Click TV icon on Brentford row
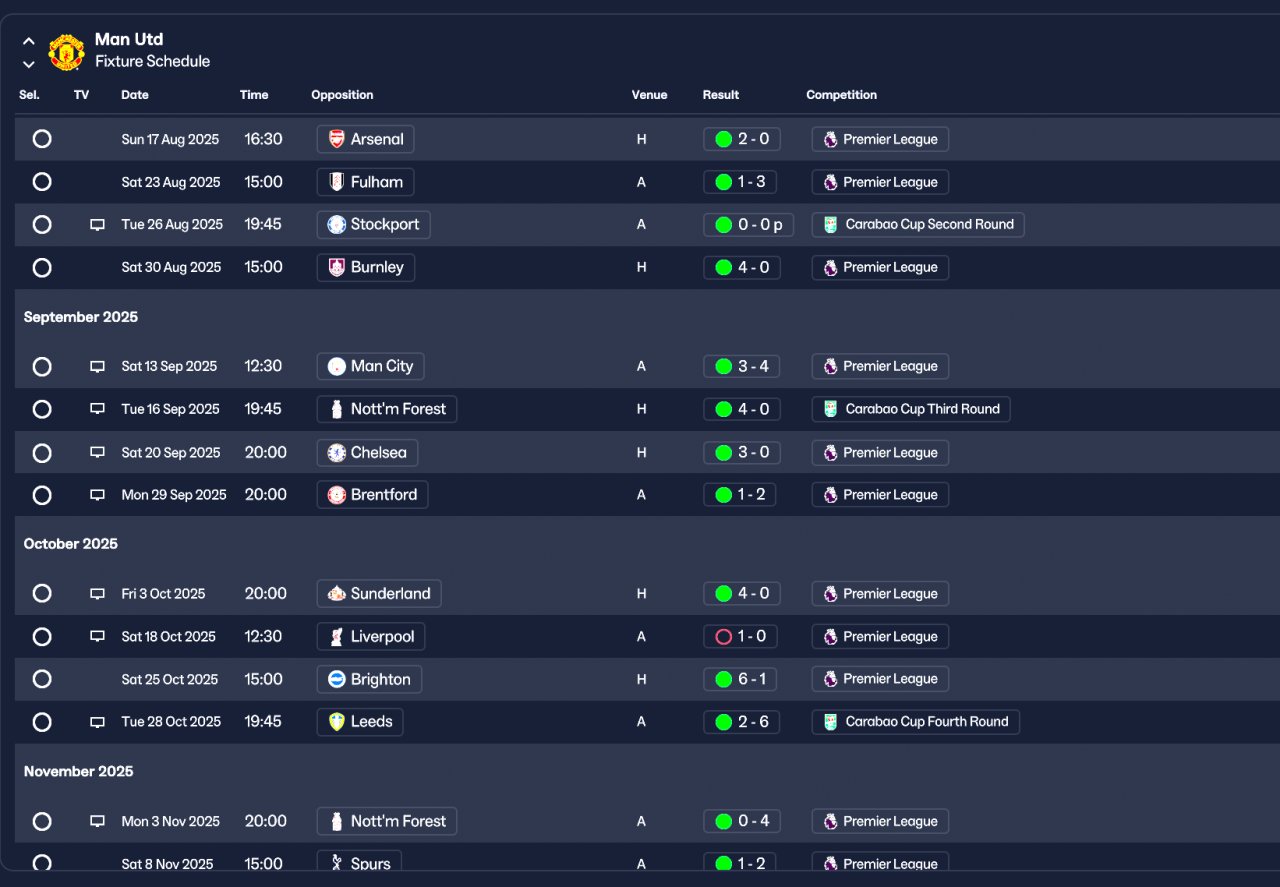 [x=97, y=495]
